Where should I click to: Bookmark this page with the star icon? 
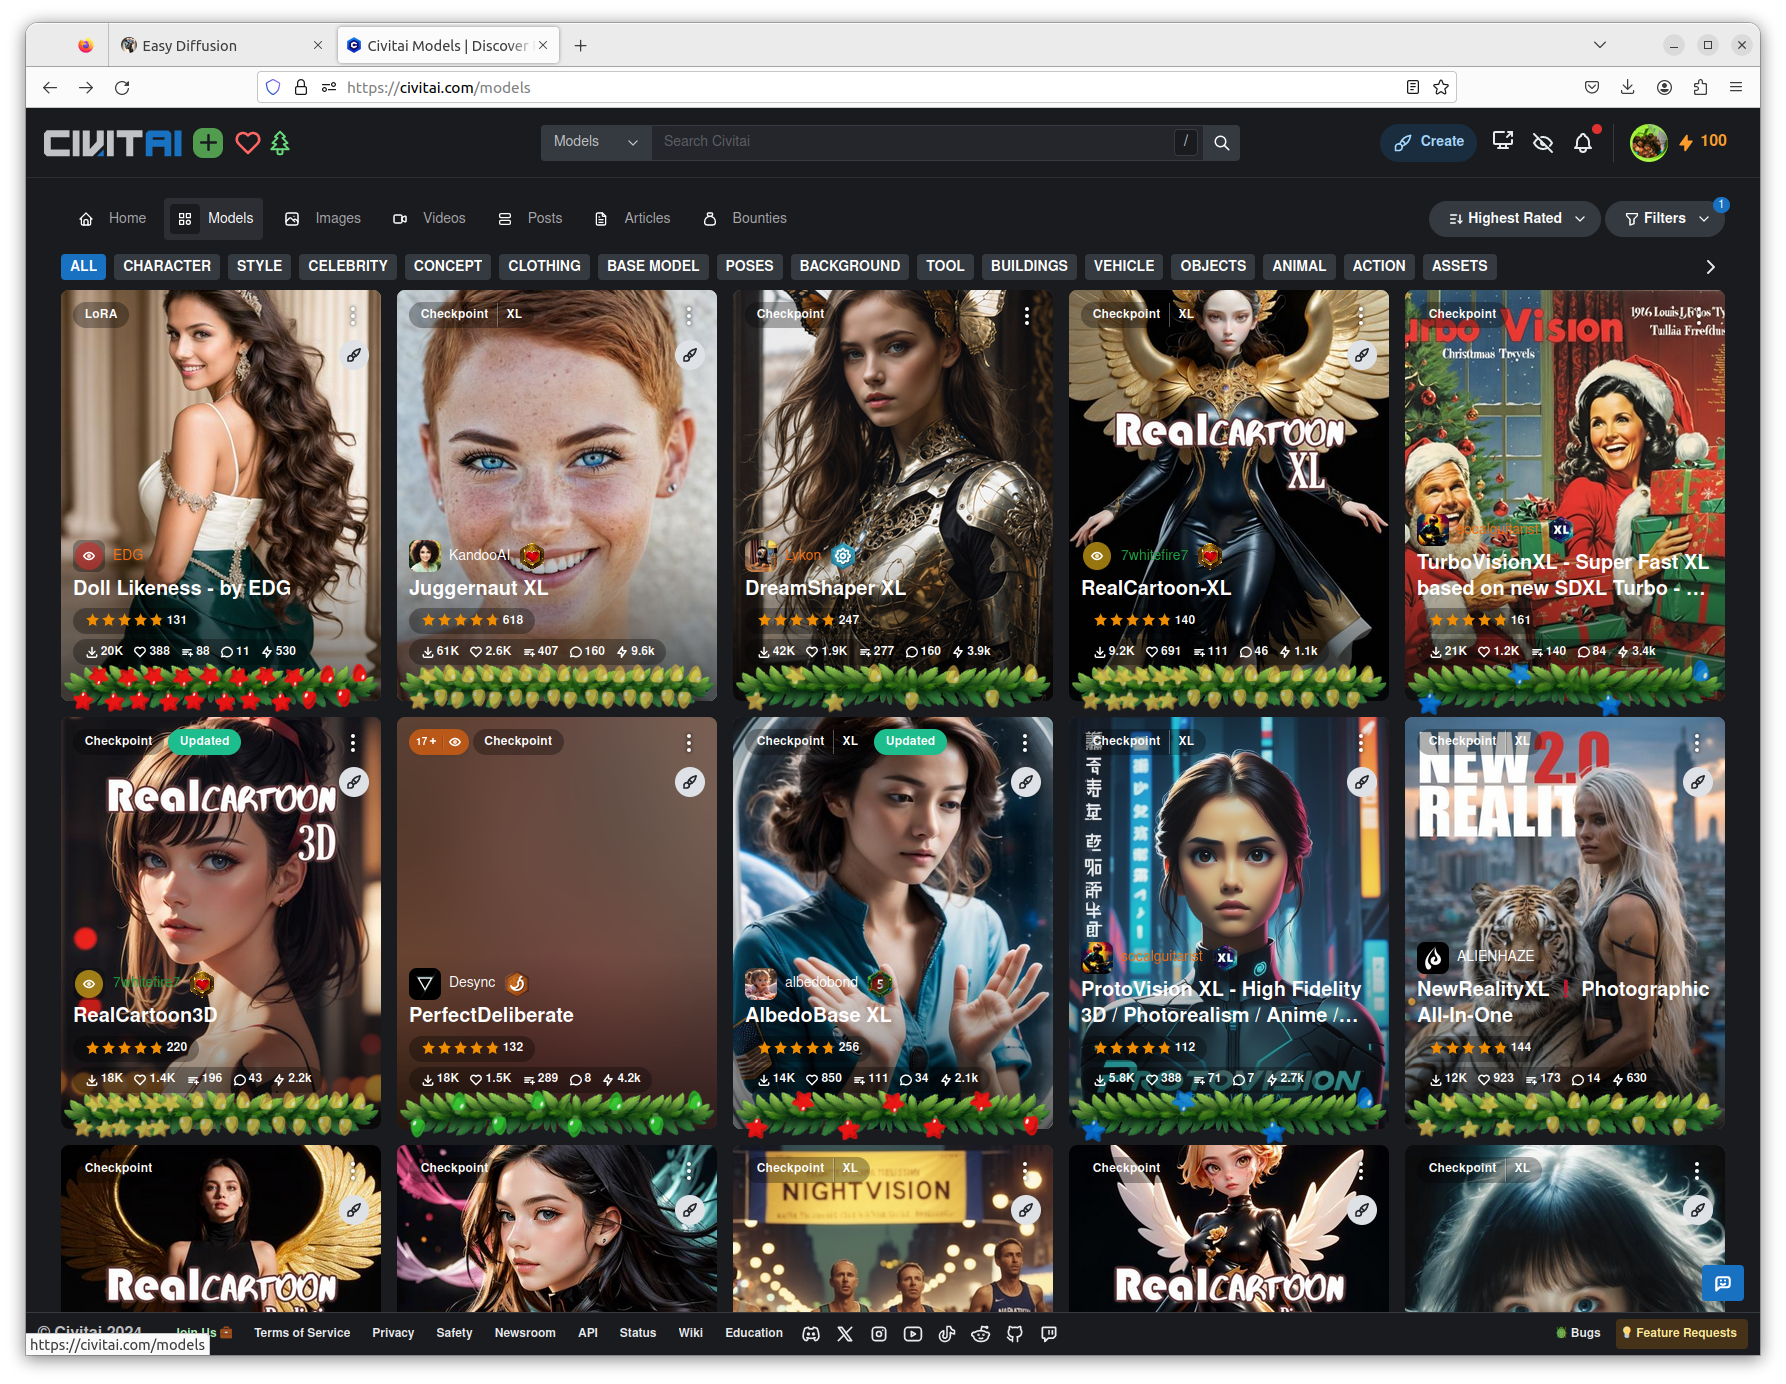(1441, 87)
